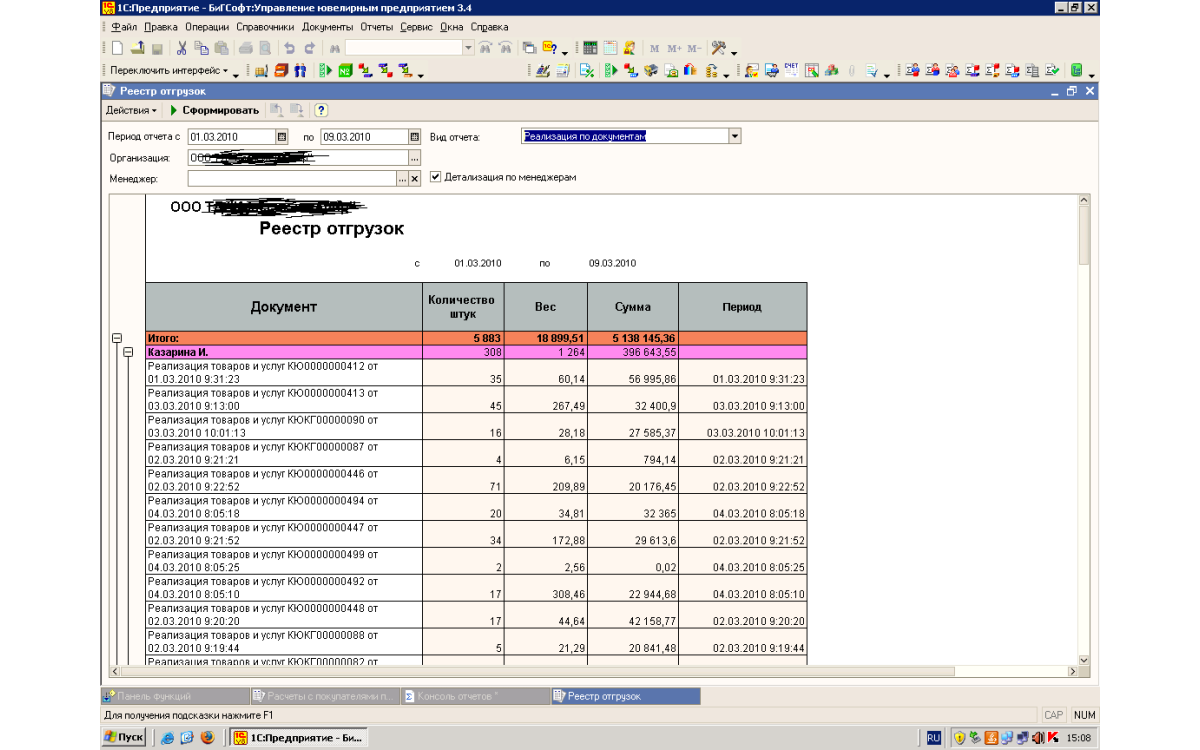The height and width of the screenshot is (750, 1200).
Task: Open the calendar icon in toolbar
Action: 610,48
